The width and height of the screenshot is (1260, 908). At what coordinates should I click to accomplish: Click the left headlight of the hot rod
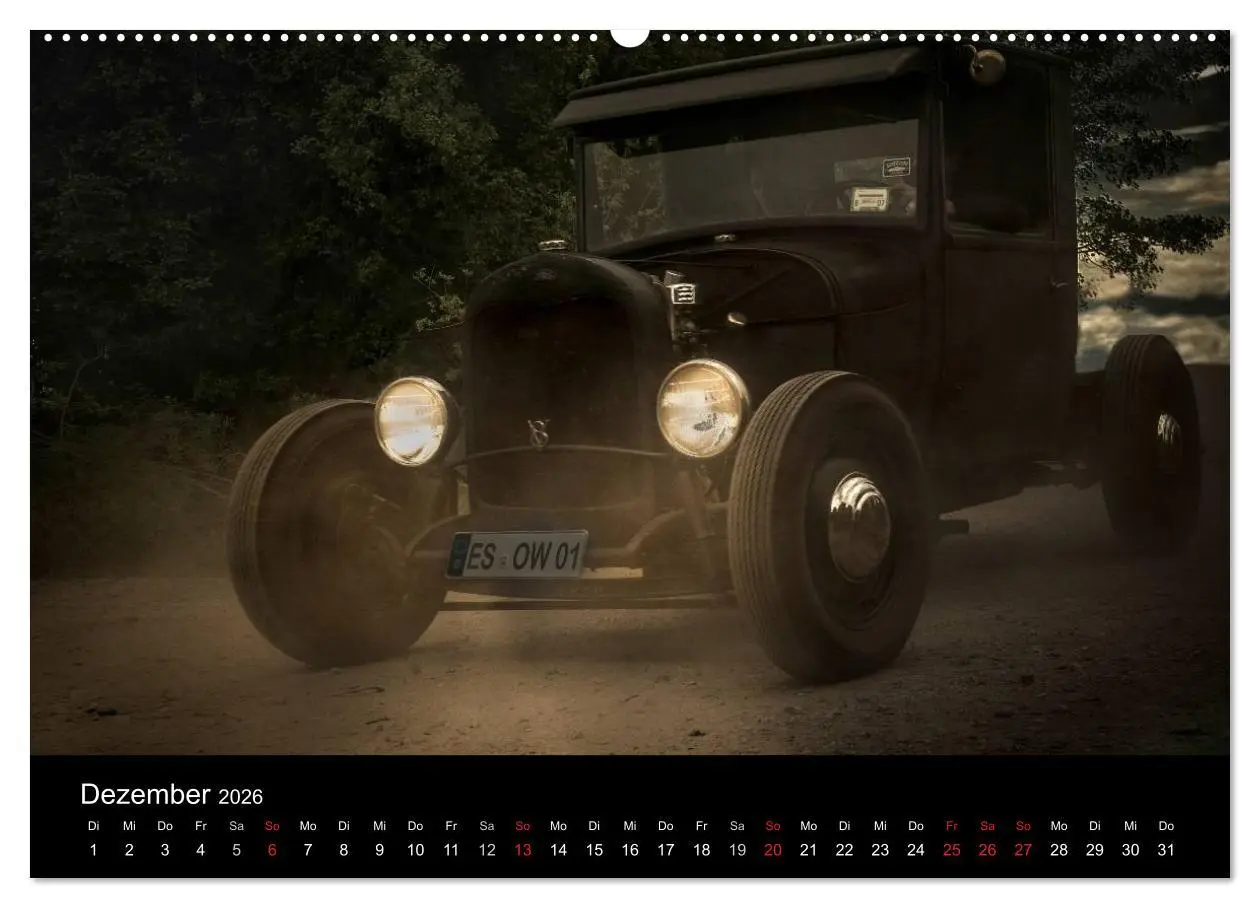pyautogui.click(x=410, y=420)
